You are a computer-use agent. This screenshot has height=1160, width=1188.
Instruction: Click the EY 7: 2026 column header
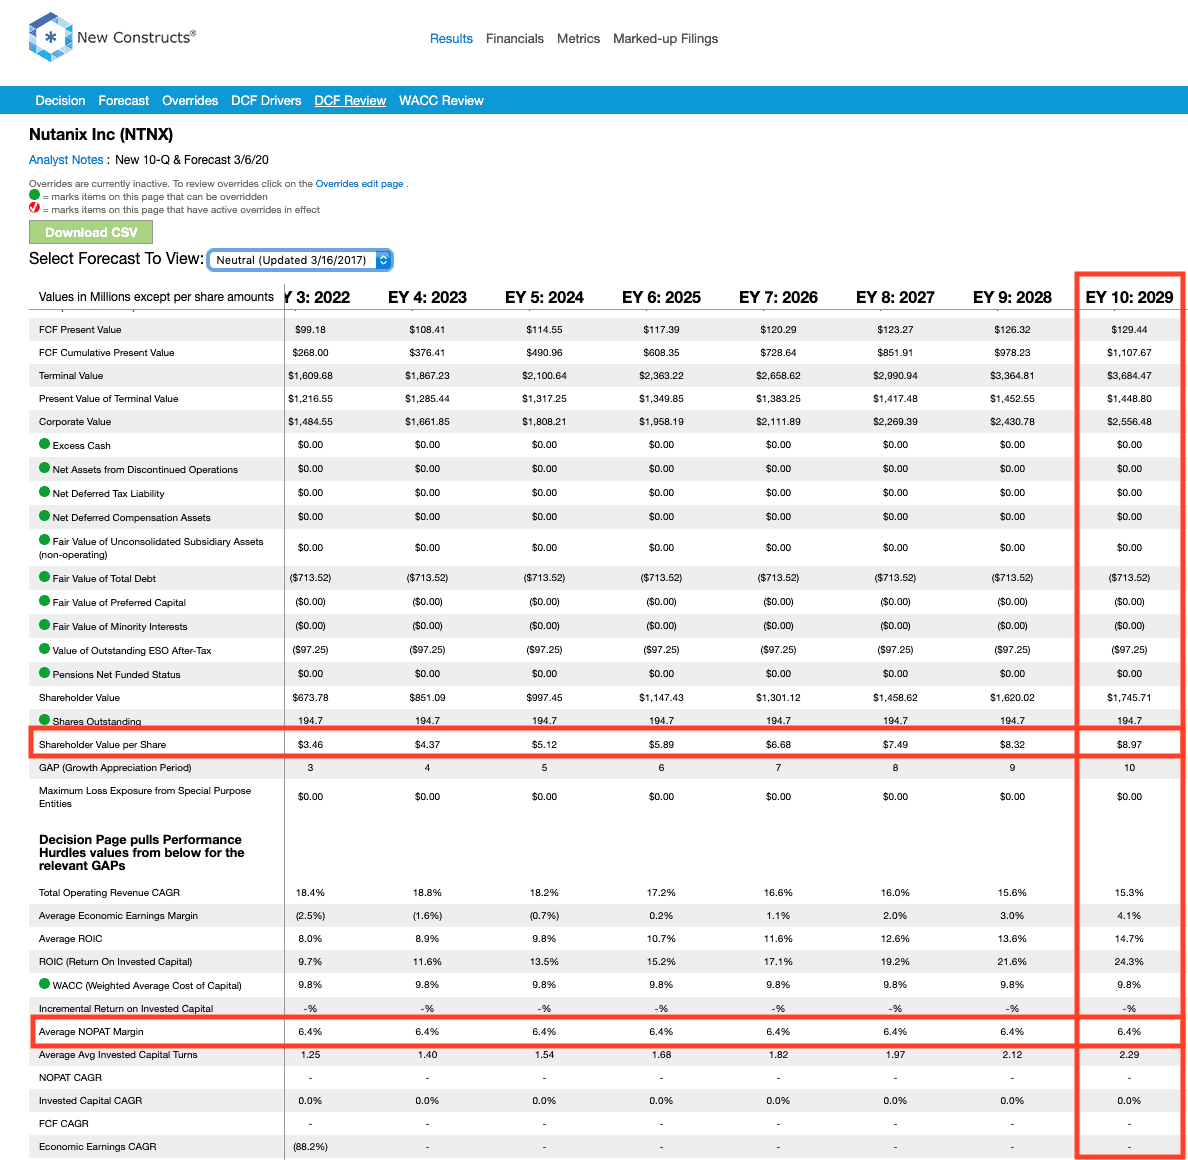tap(778, 297)
